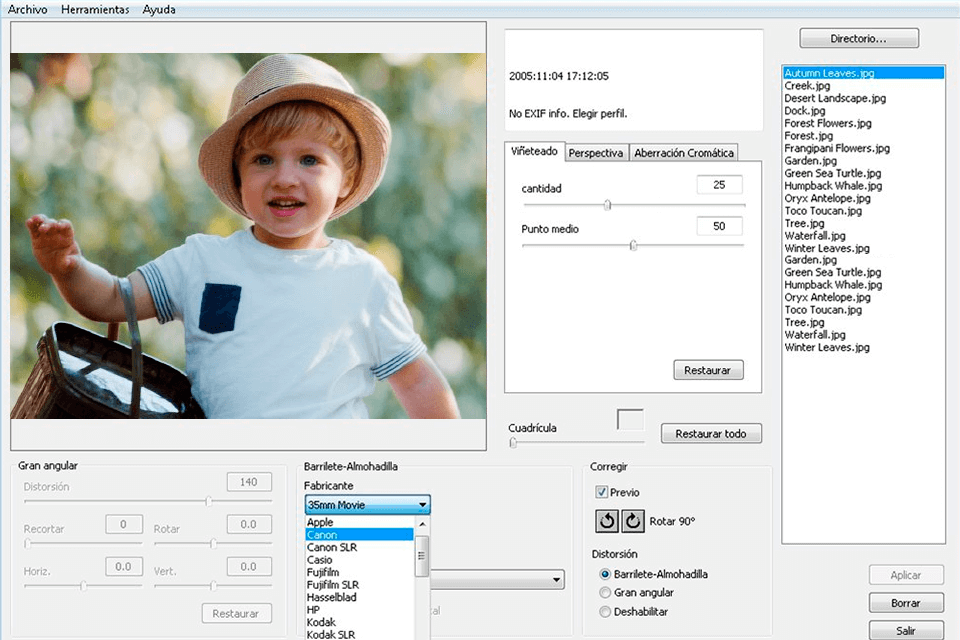Open the Aberración Cromática tab

coord(683,152)
